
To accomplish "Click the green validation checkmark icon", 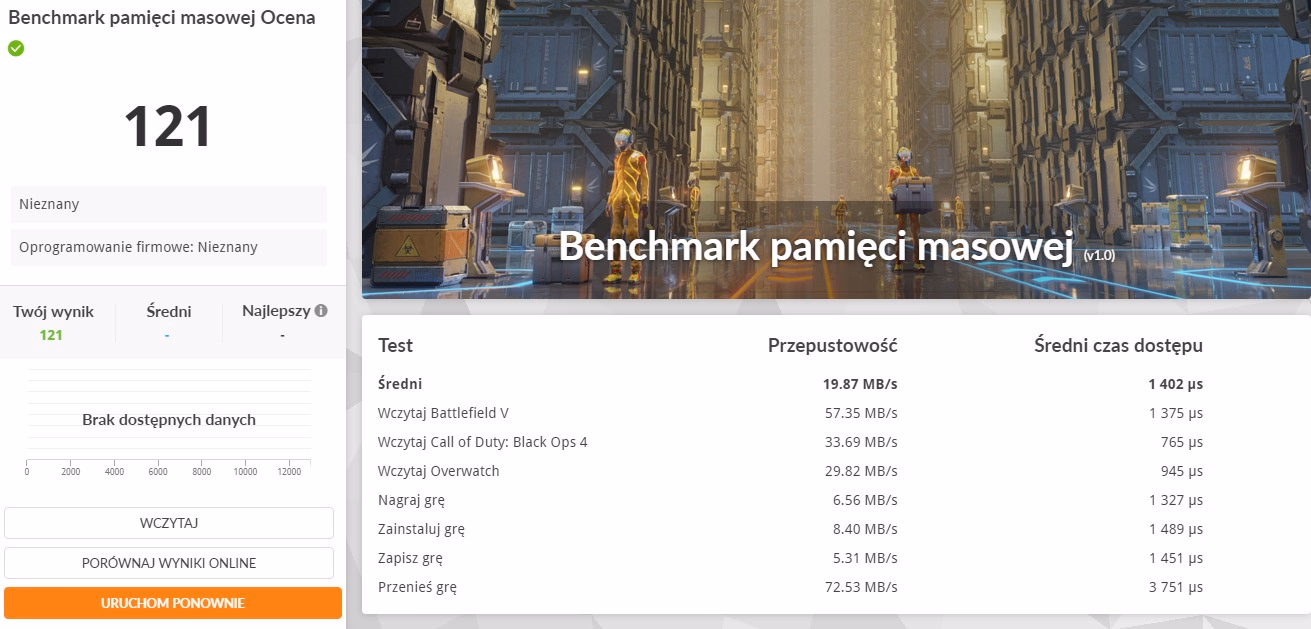I will click(16, 48).
